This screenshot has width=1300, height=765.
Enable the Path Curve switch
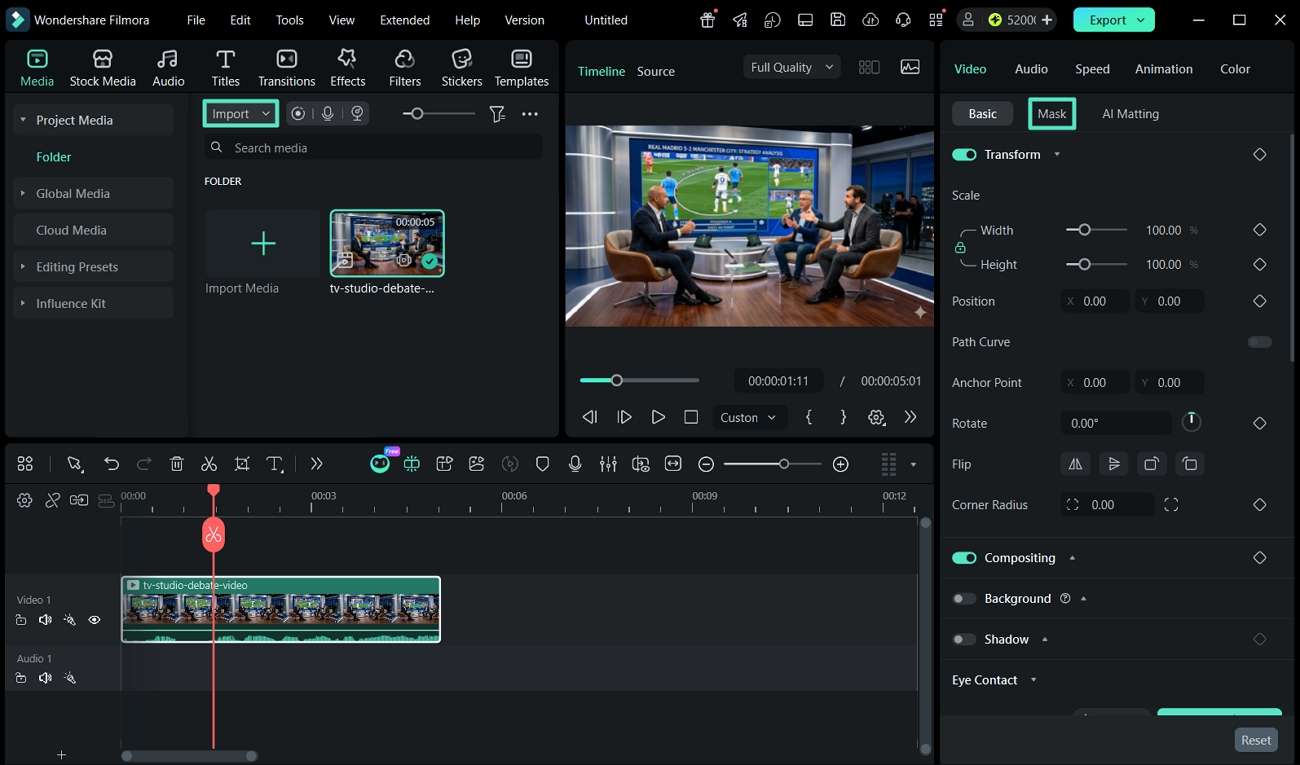click(x=1260, y=342)
